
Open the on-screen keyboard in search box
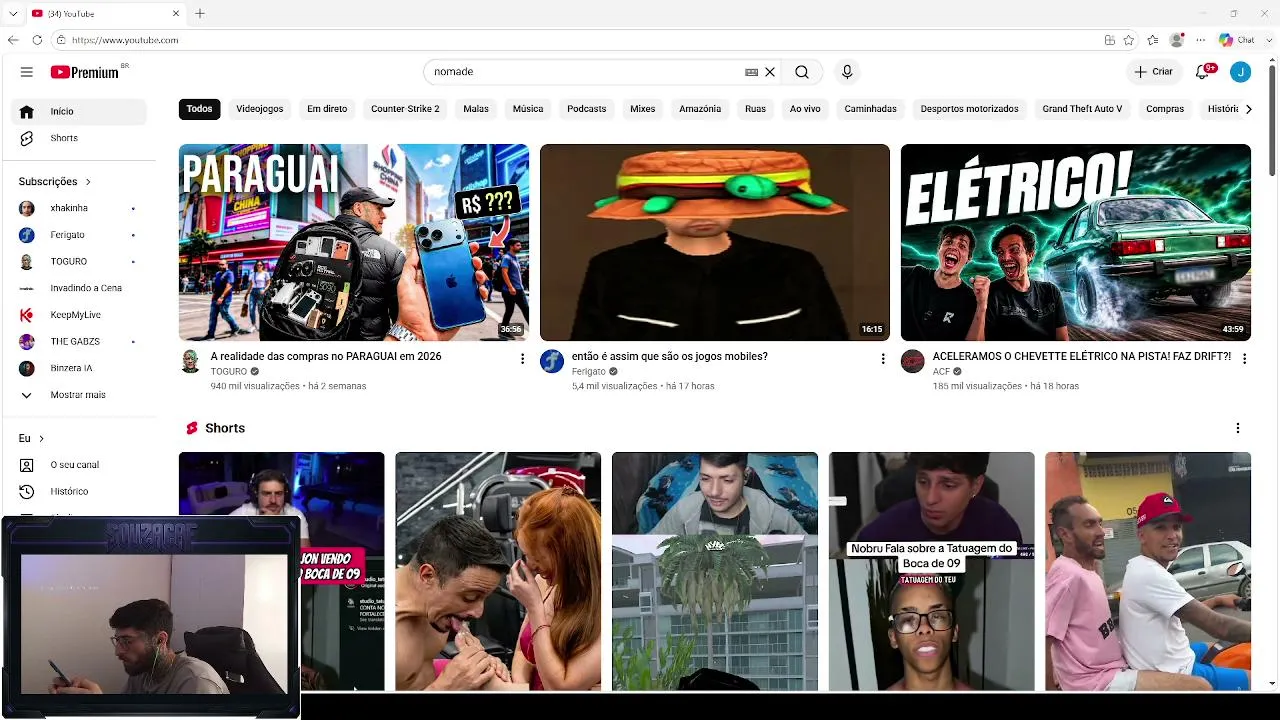[751, 72]
